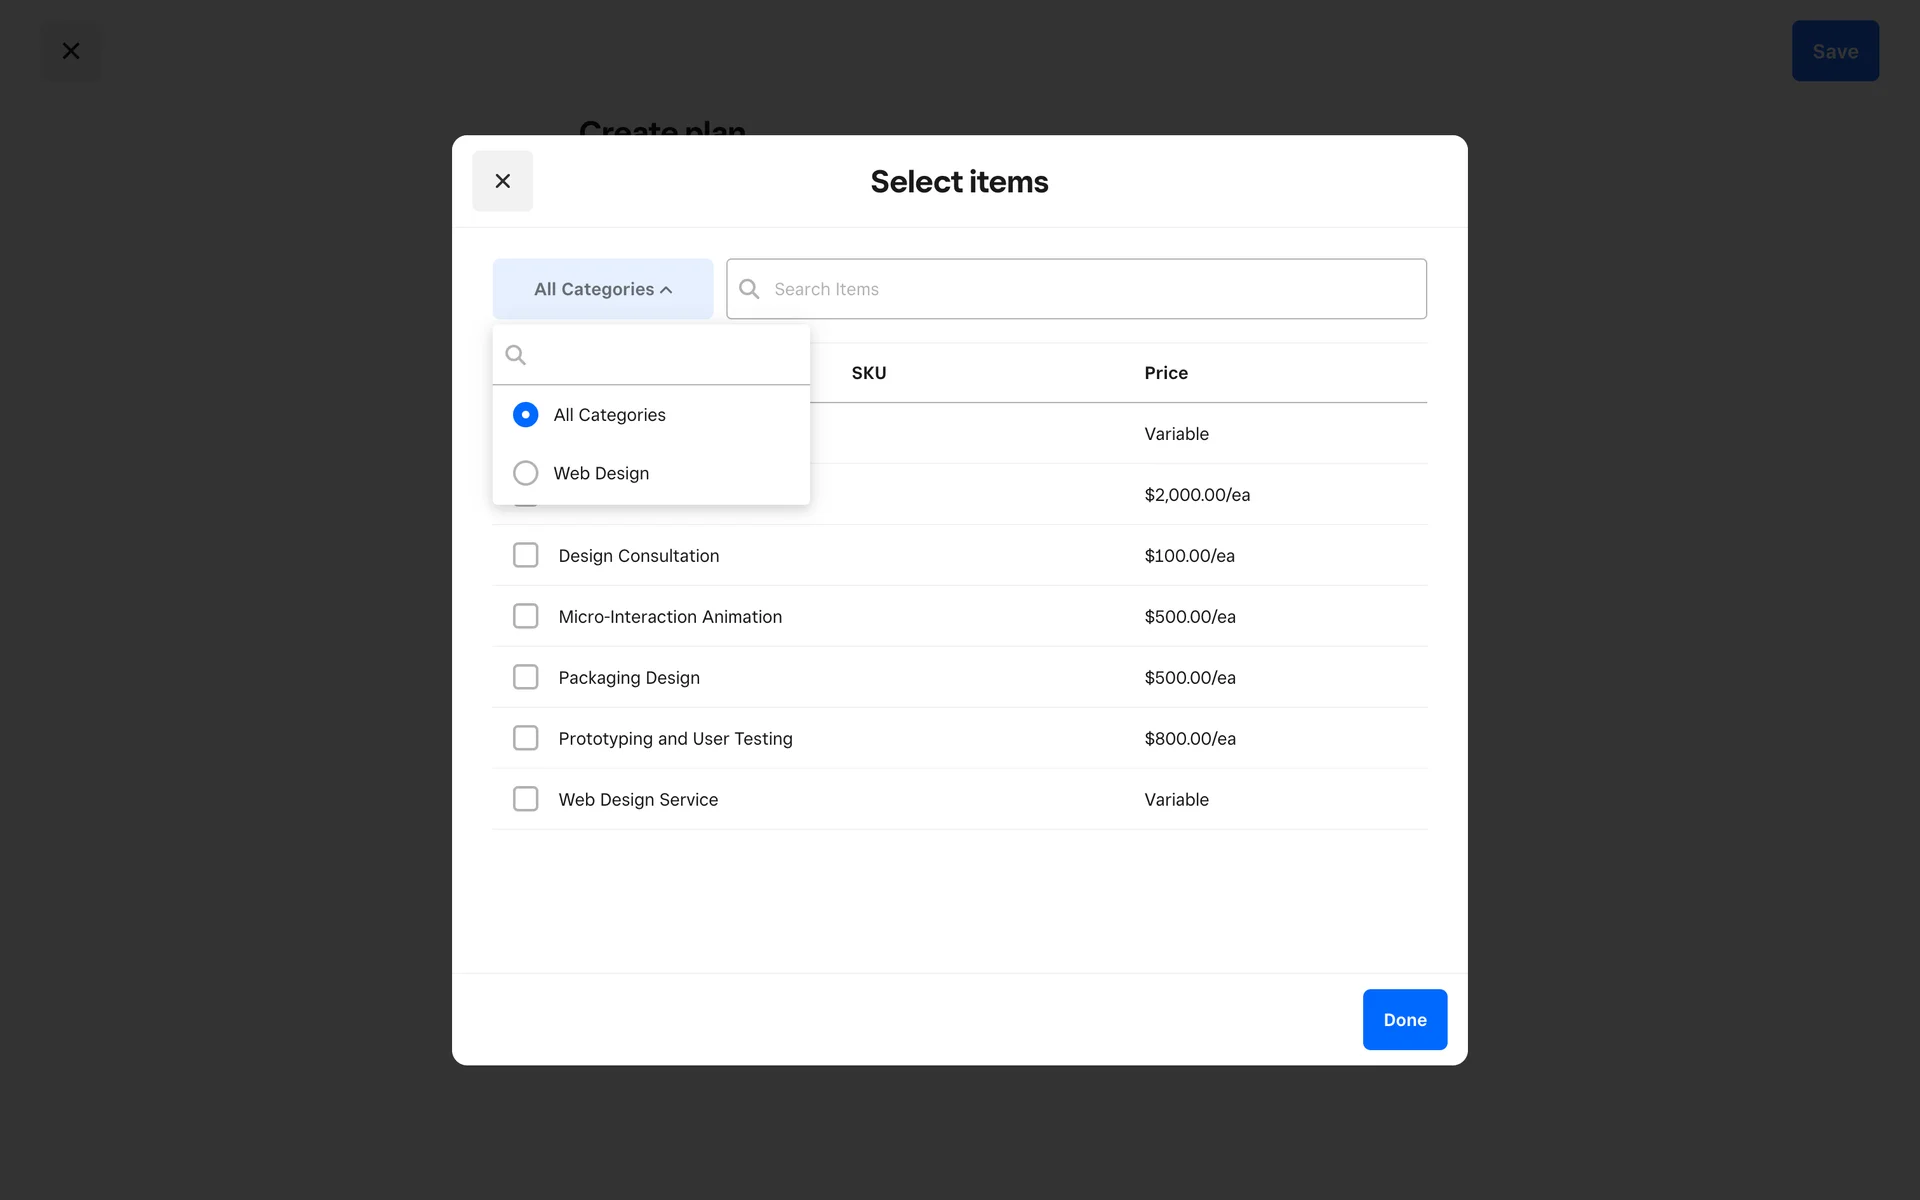Check the Design Consultation checkbox
The width and height of the screenshot is (1920, 1200).
click(525, 555)
